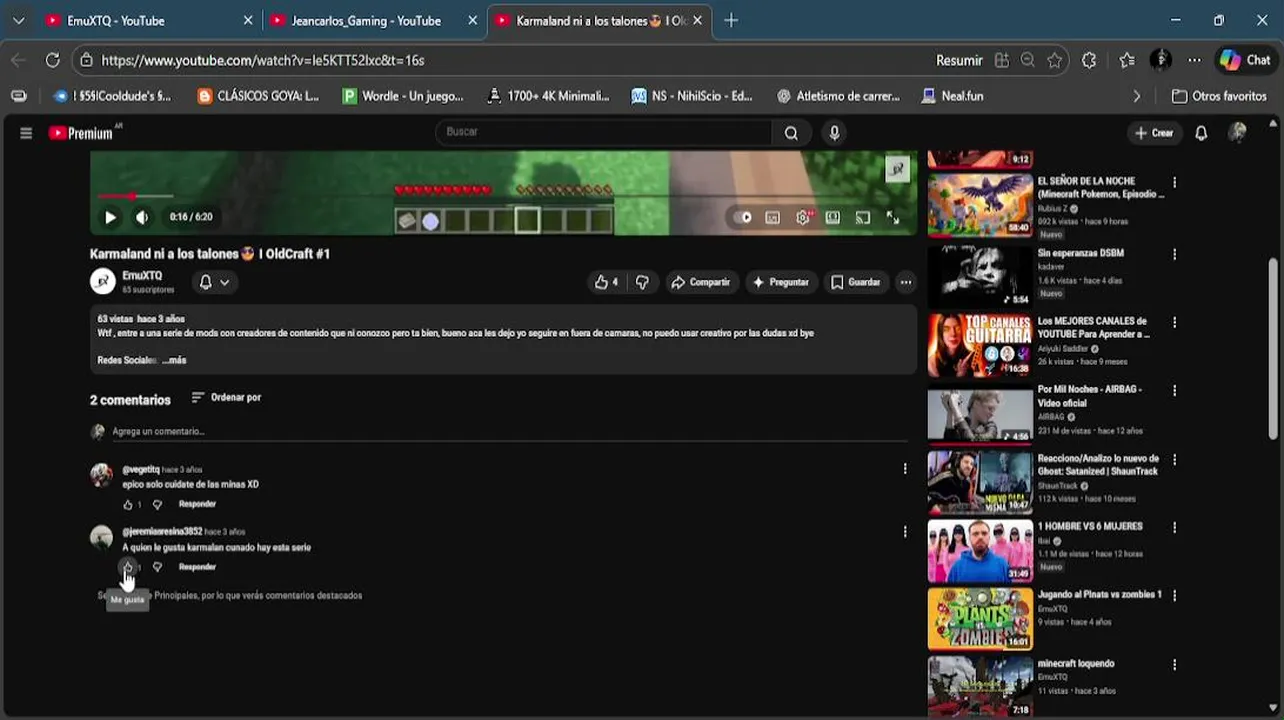
Task: Seek on the red video progress bar
Action: click(x=503, y=196)
